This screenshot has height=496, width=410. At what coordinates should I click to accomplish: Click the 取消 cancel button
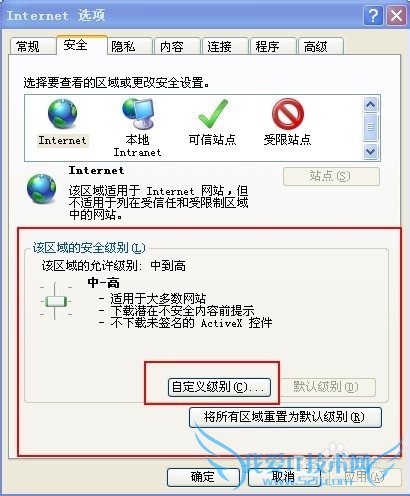coord(284,477)
